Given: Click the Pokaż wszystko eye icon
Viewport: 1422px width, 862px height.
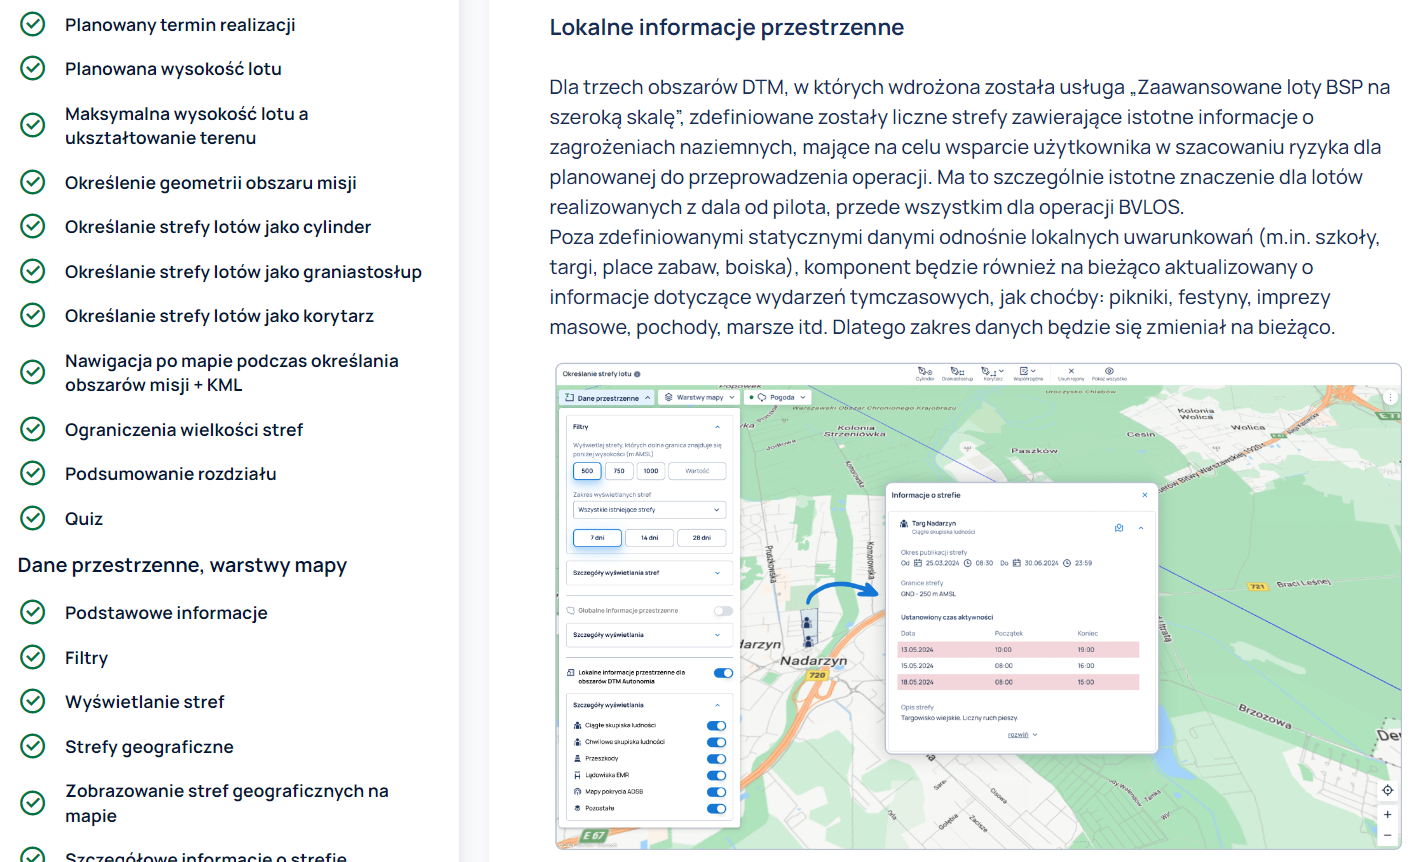Looking at the screenshot, I should 1109,371.
